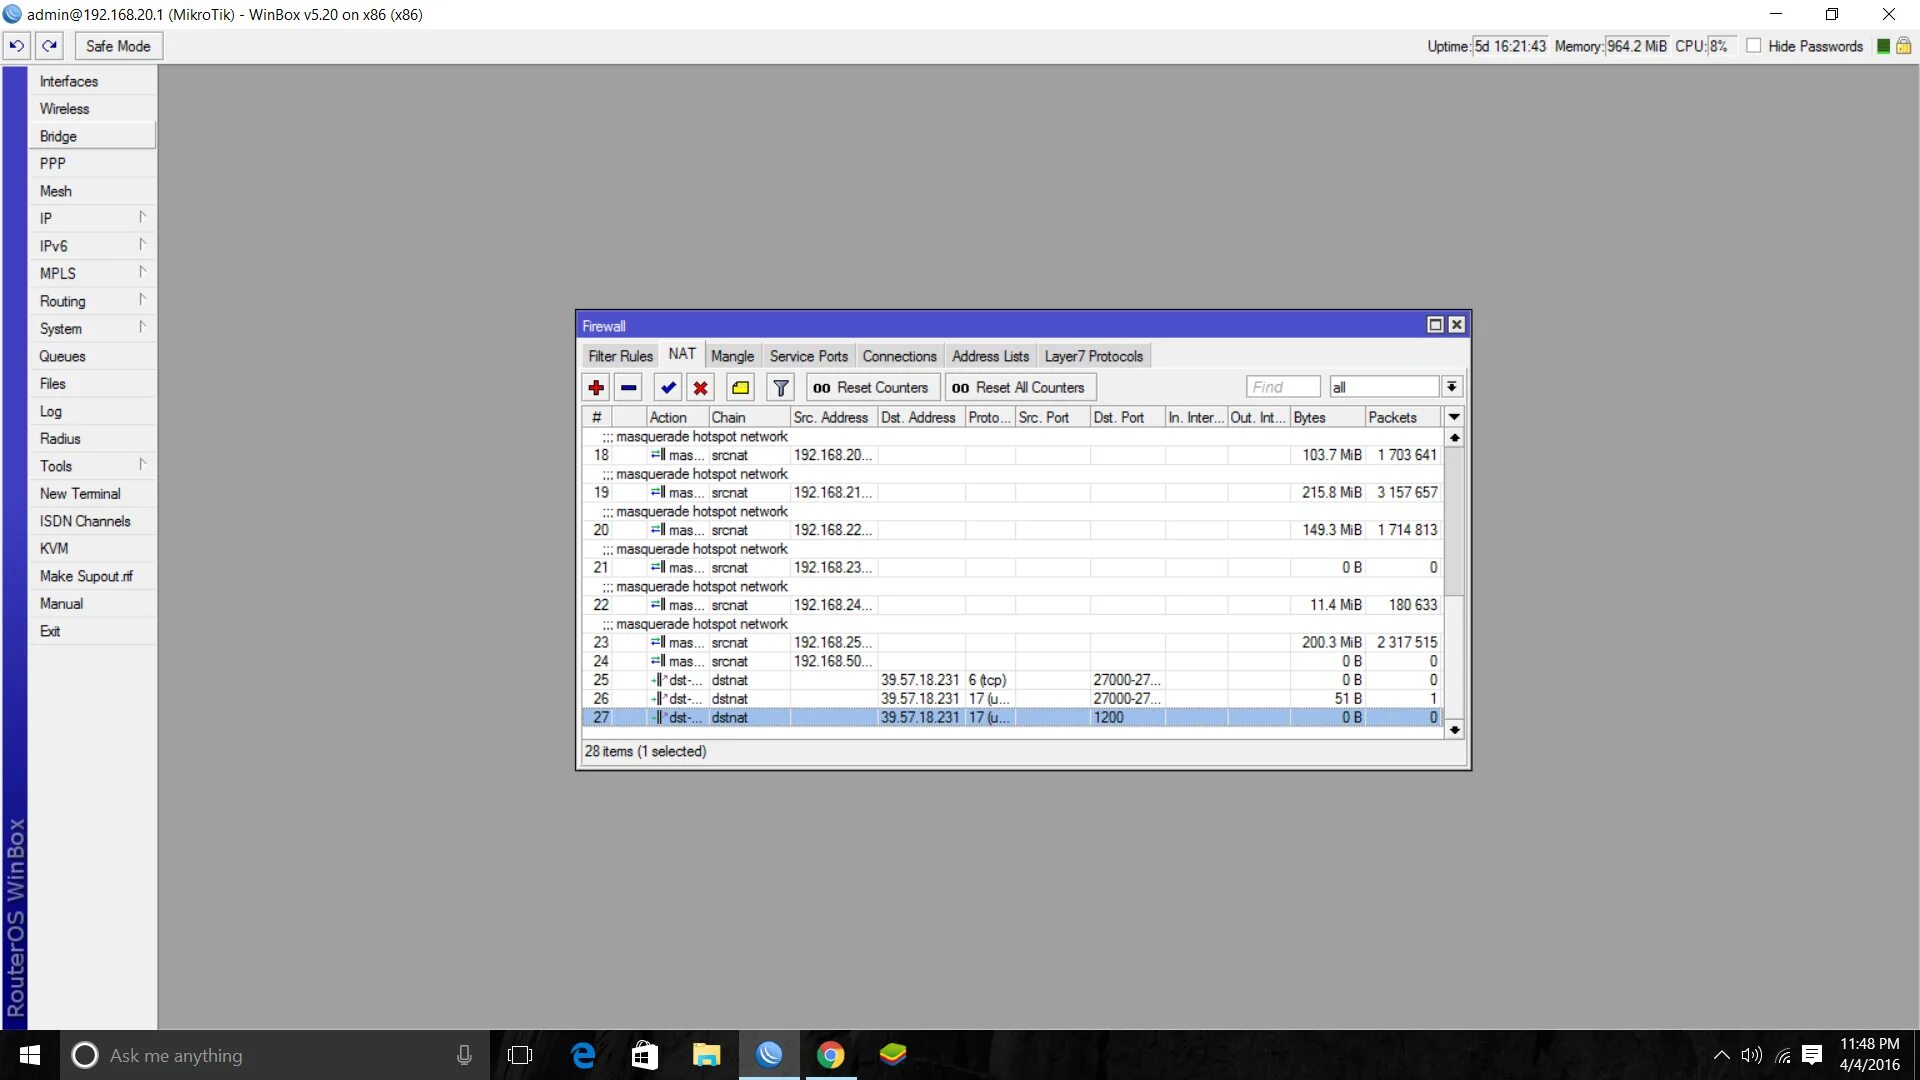Viewport: 1920px width, 1080px height.
Task: Click Exit in sidebar menu
Action: click(91, 631)
